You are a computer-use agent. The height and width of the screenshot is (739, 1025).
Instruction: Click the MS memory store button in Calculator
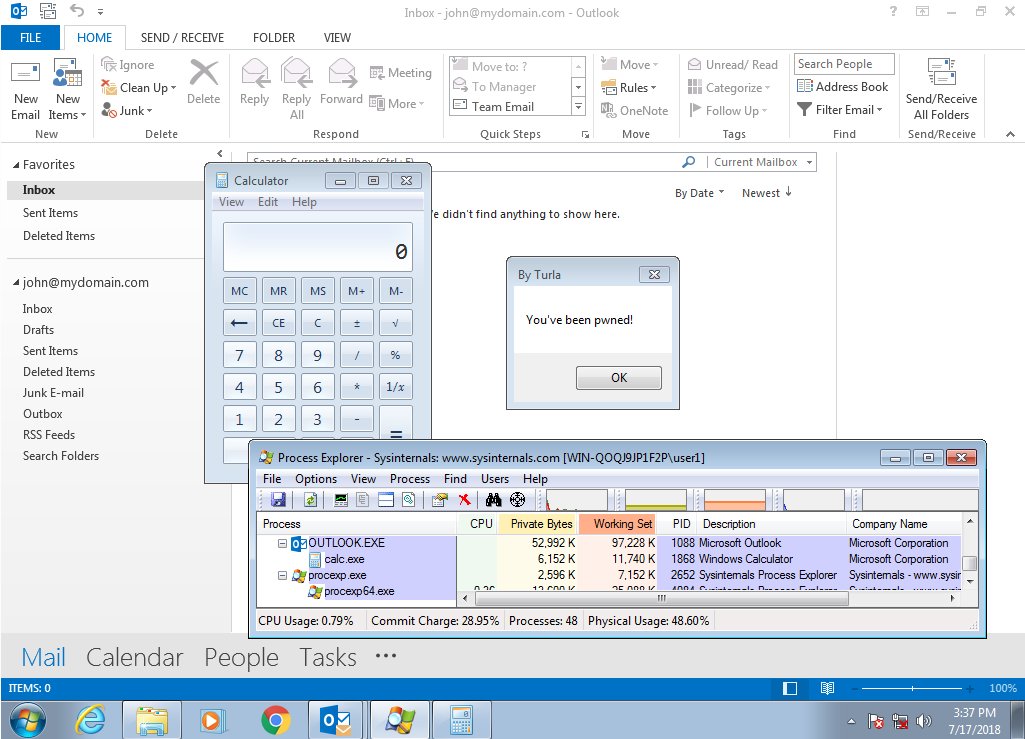point(318,291)
